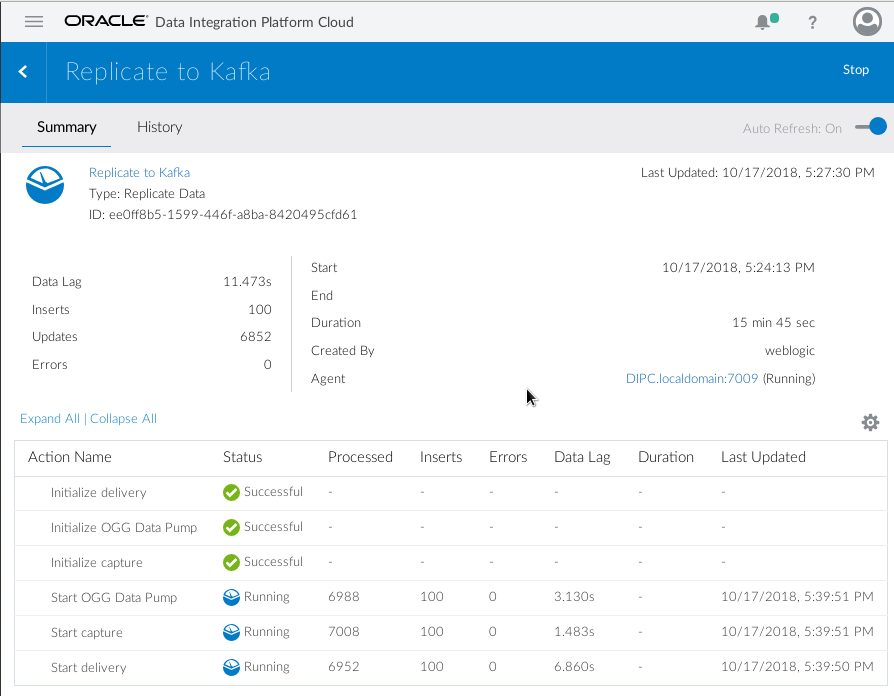894x696 pixels.
Task: Select the Summary tab
Action: (66, 127)
